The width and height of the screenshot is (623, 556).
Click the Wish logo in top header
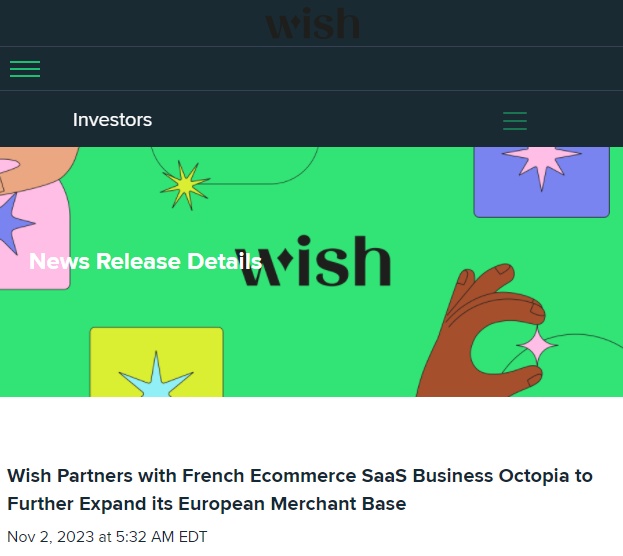[312, 23]
